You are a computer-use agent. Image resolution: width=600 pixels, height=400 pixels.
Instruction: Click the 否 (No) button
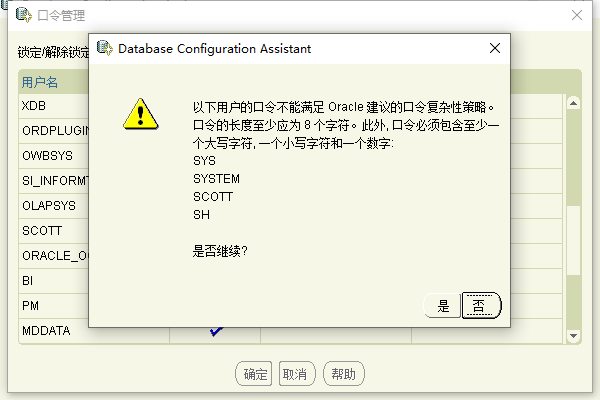pyautogui.click(x=481, y=305)
